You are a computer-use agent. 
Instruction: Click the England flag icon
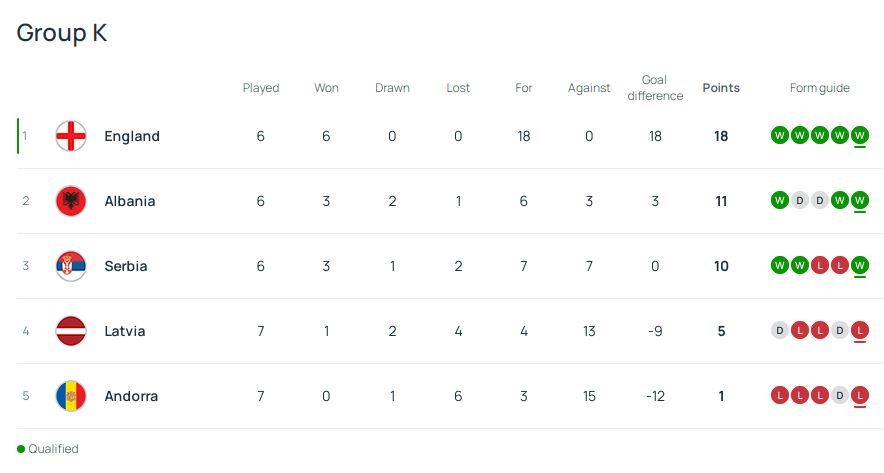pos(71,136)
